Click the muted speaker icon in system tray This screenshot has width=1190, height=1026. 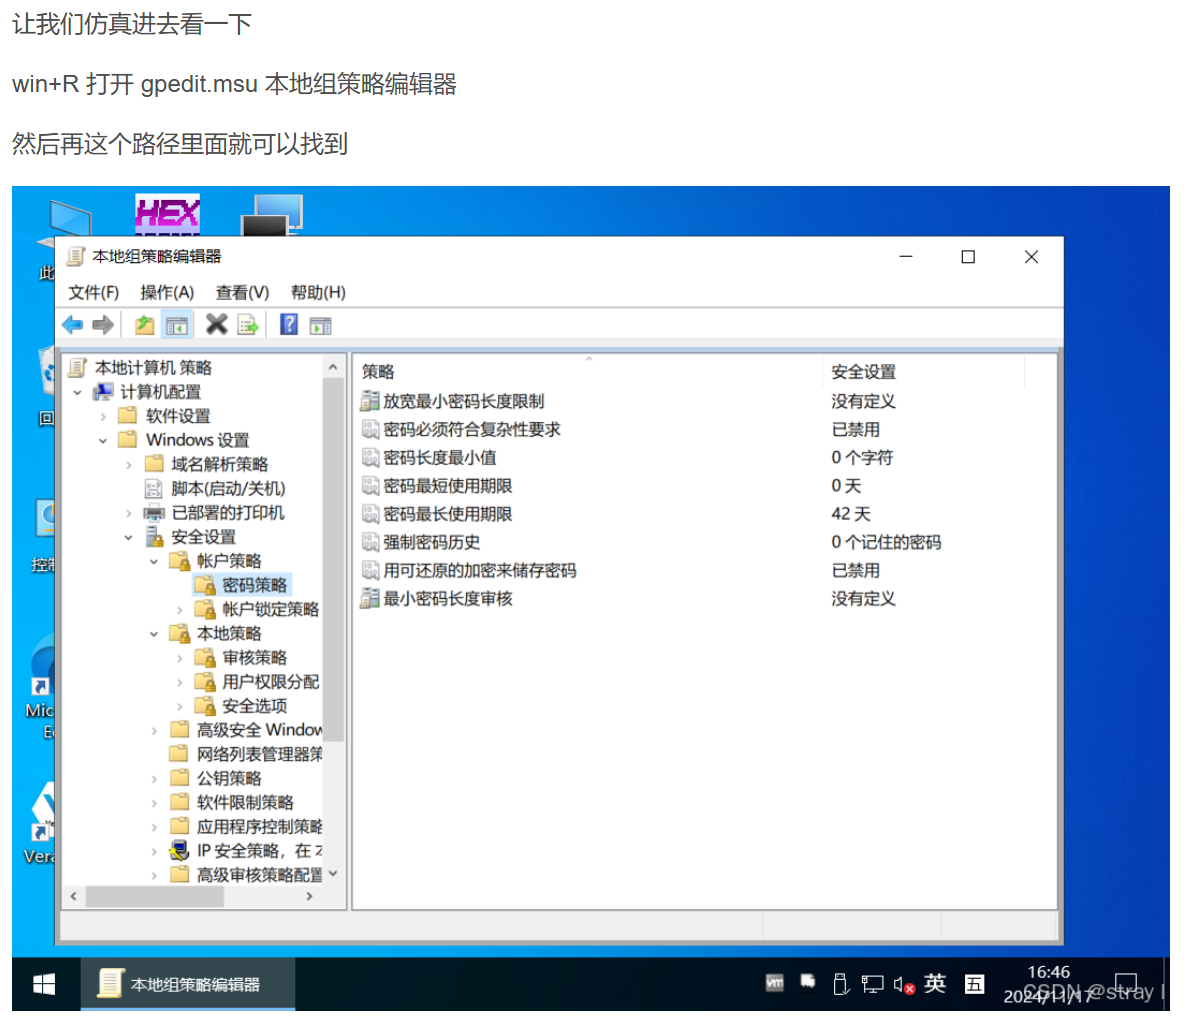[904, 985]
